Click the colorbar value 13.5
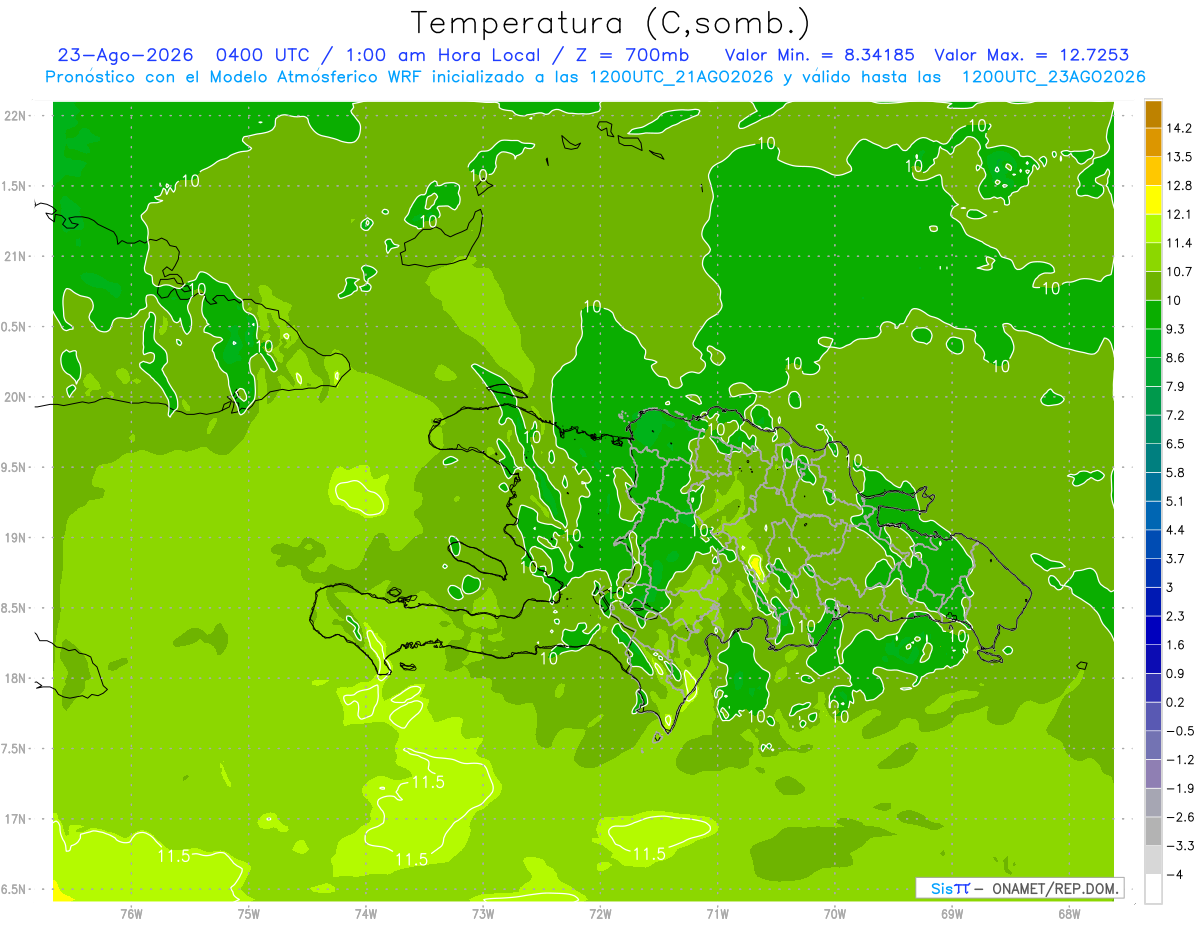Screen dimensions: 1200x927 (x=1179, y=157)
